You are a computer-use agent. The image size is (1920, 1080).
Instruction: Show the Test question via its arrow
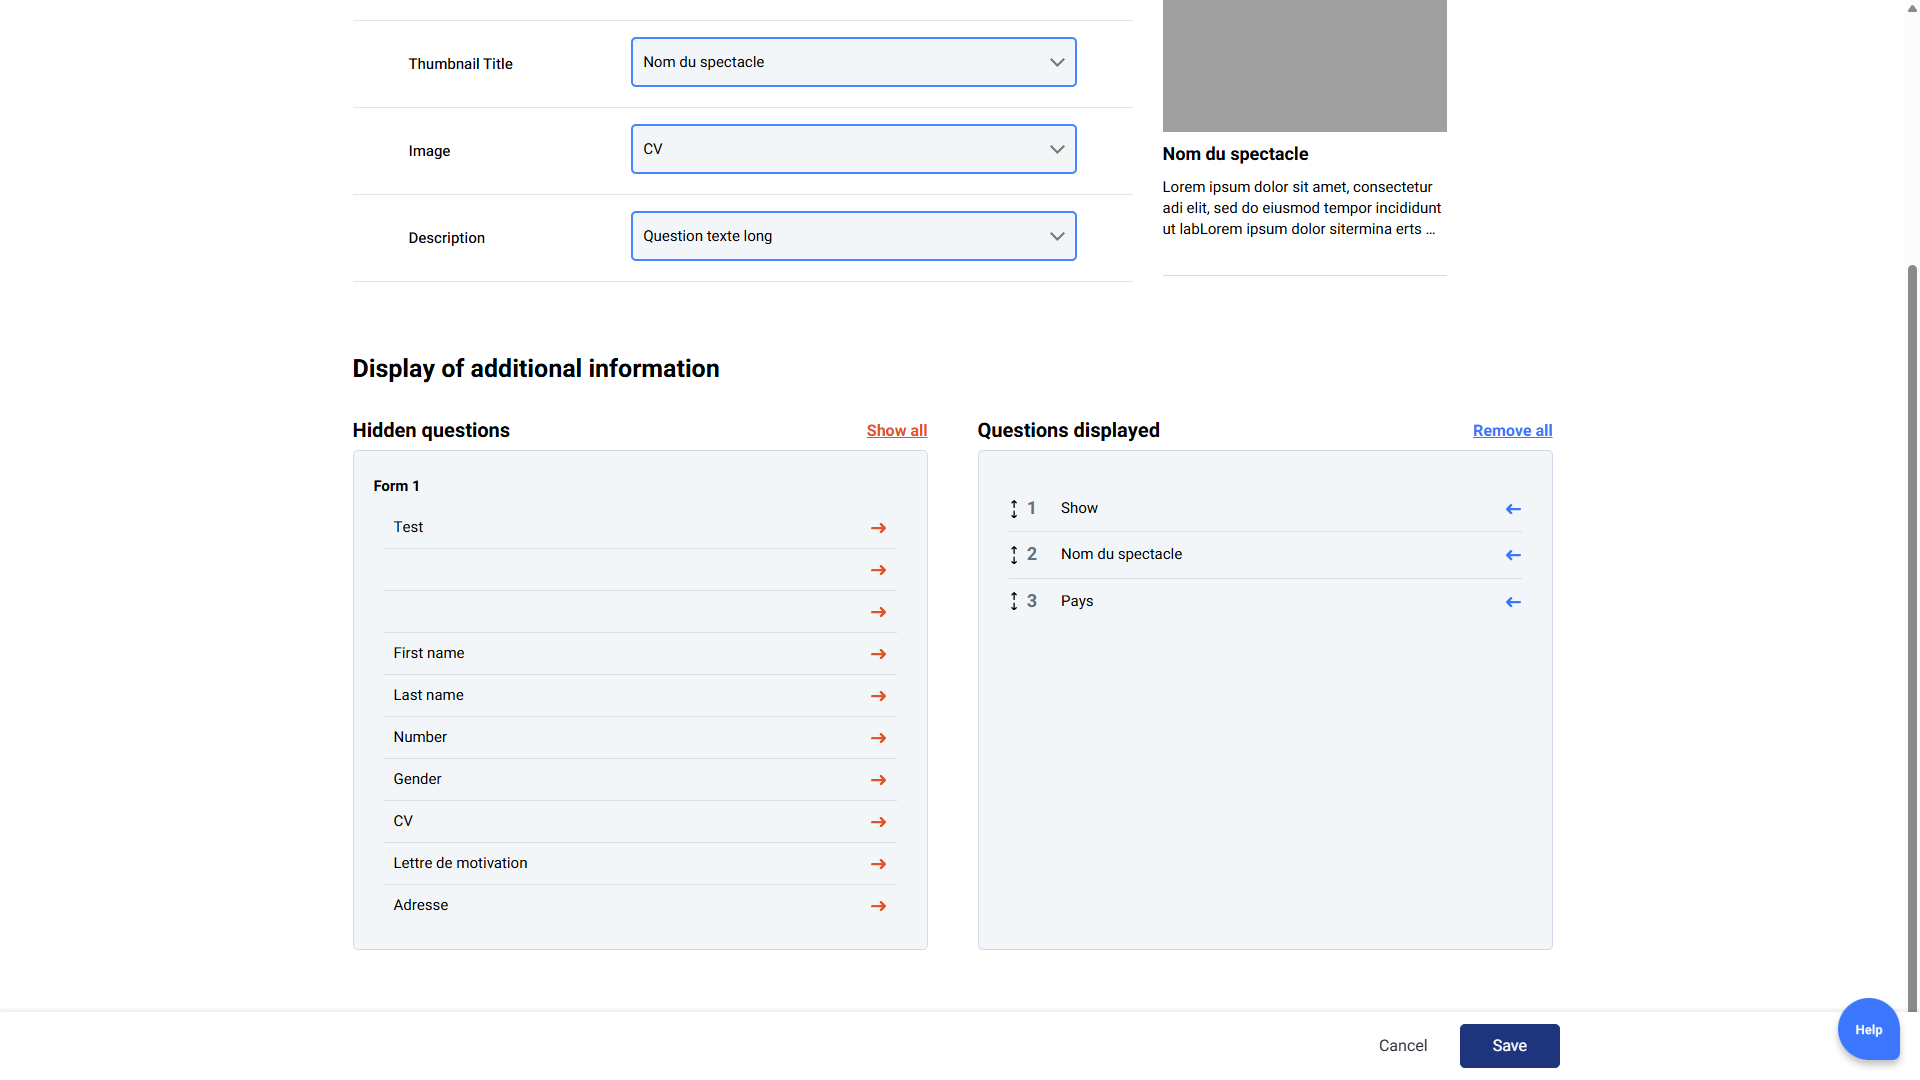[x=878, y=528]
